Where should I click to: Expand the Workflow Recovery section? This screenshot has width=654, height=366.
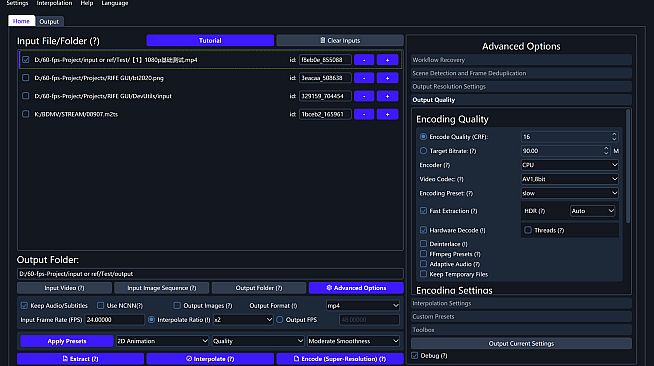tap(521, 60)
